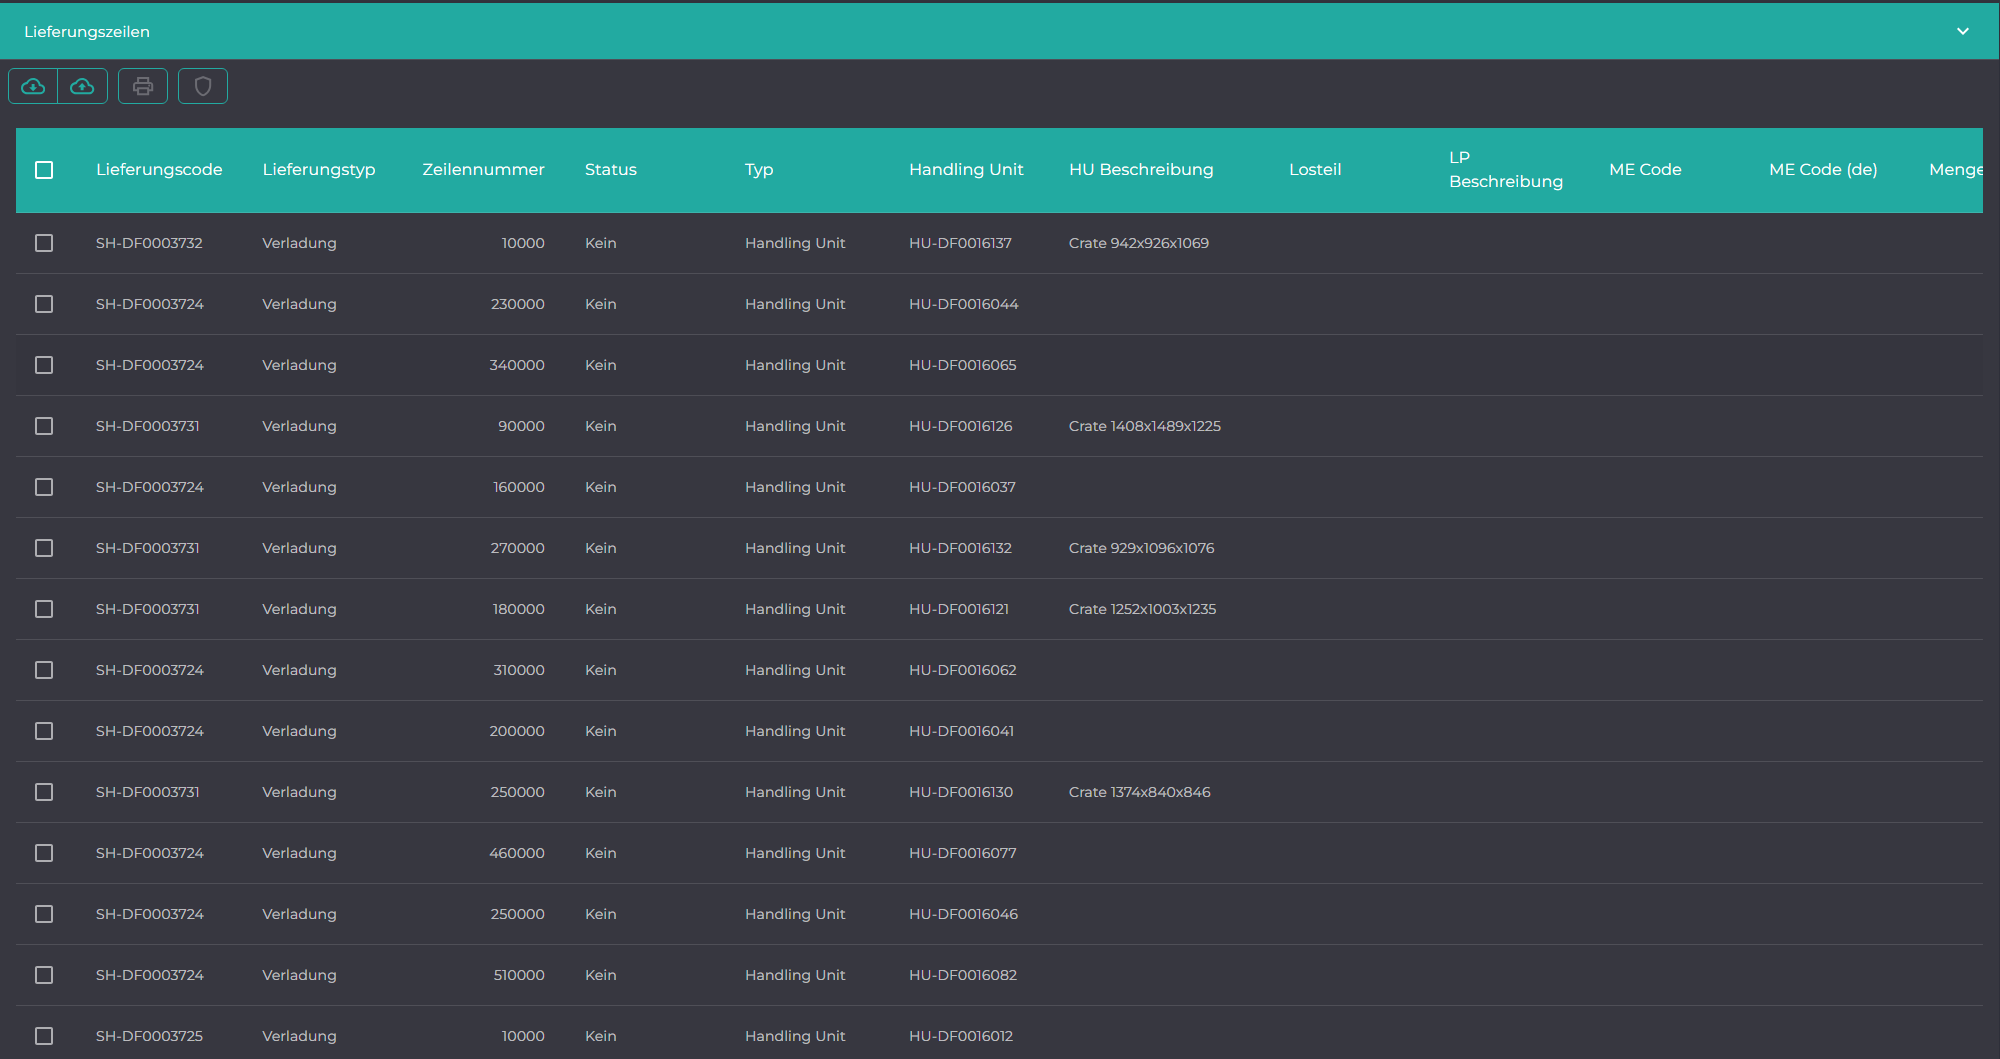The image size is (2000, 1059).
Task: Click the Lieferungszeilen panel title
Action: pyautogui.click(x=87, y=32)
